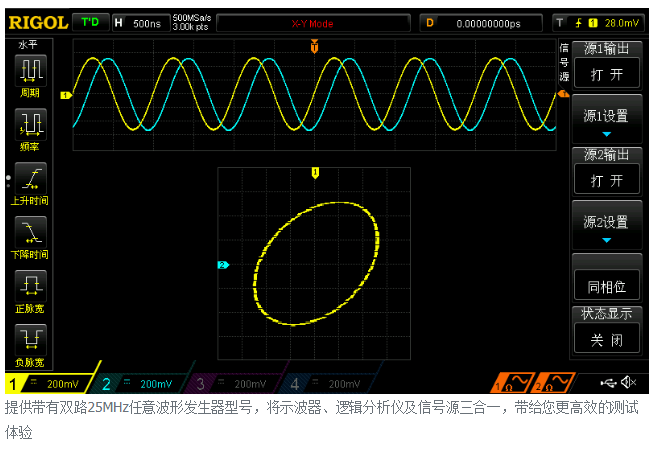Viewport: 654px width, 454px height.
Task: Click the 水平 (Horizontal) menu header
Action: coord(28,45)
